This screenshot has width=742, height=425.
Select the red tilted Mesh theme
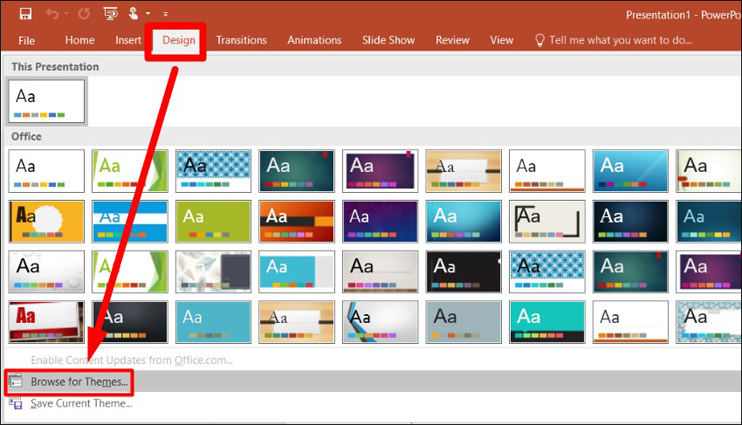[46, 322]
